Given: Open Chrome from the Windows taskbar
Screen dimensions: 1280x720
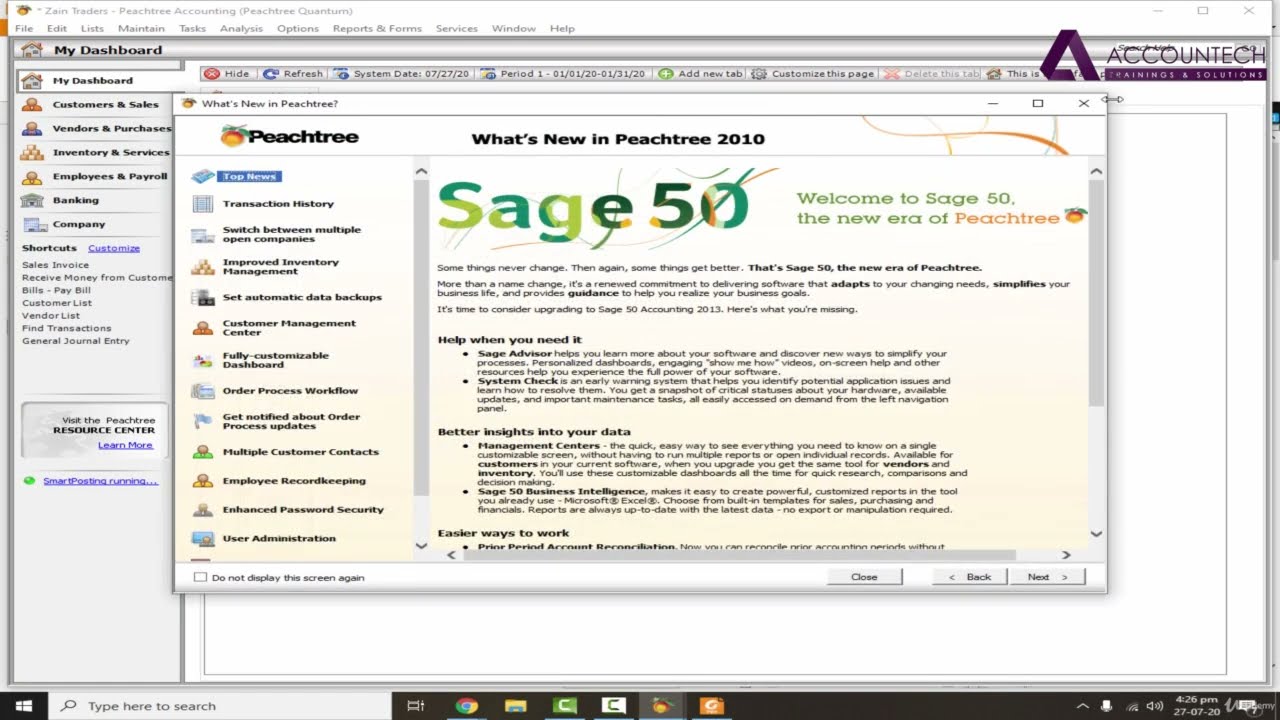Looking at the screenshot, I should [466, 706].
